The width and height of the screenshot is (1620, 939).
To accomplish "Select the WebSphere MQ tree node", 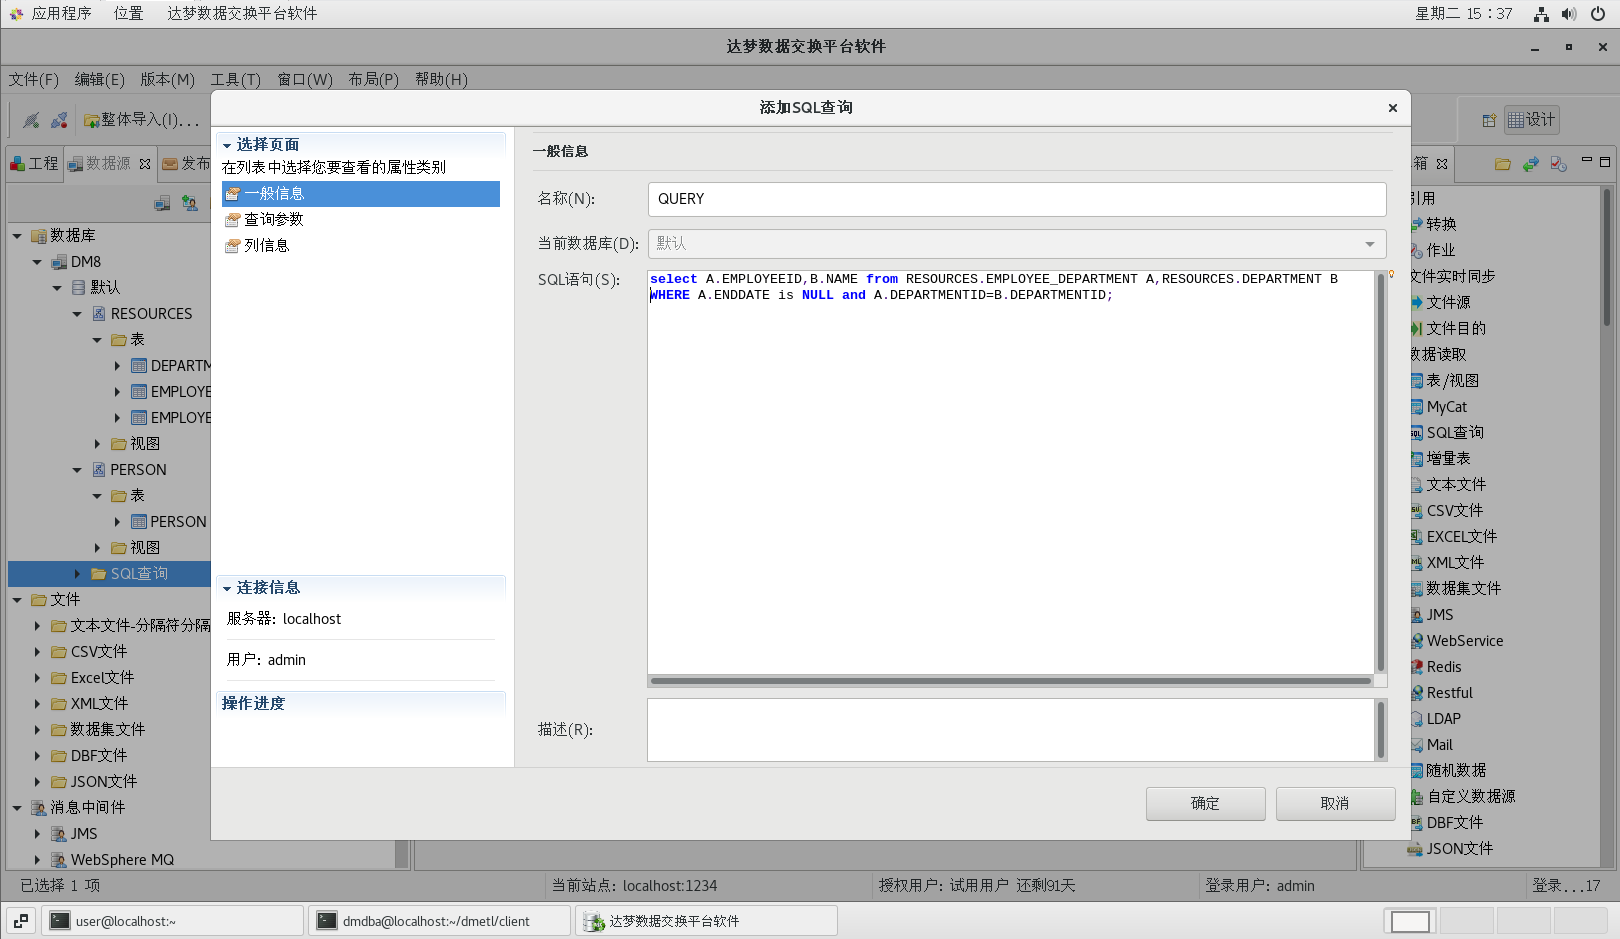I will [x=122, y=860].
